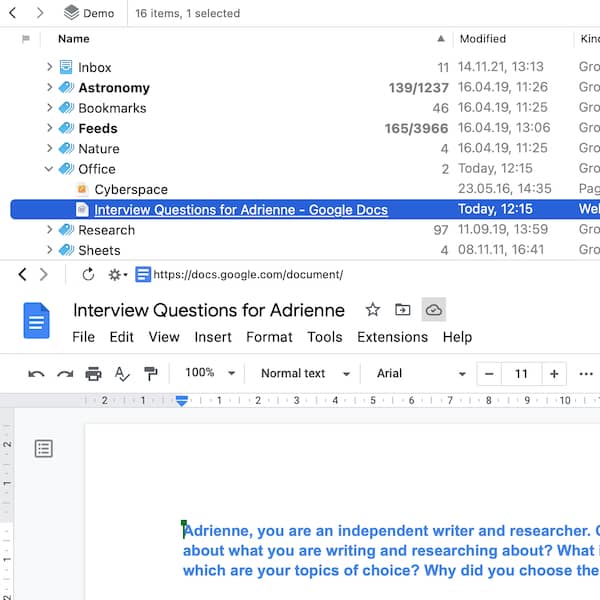600x600 pixels.
Task: Expand the Research group
Action: tap(49, 230)
